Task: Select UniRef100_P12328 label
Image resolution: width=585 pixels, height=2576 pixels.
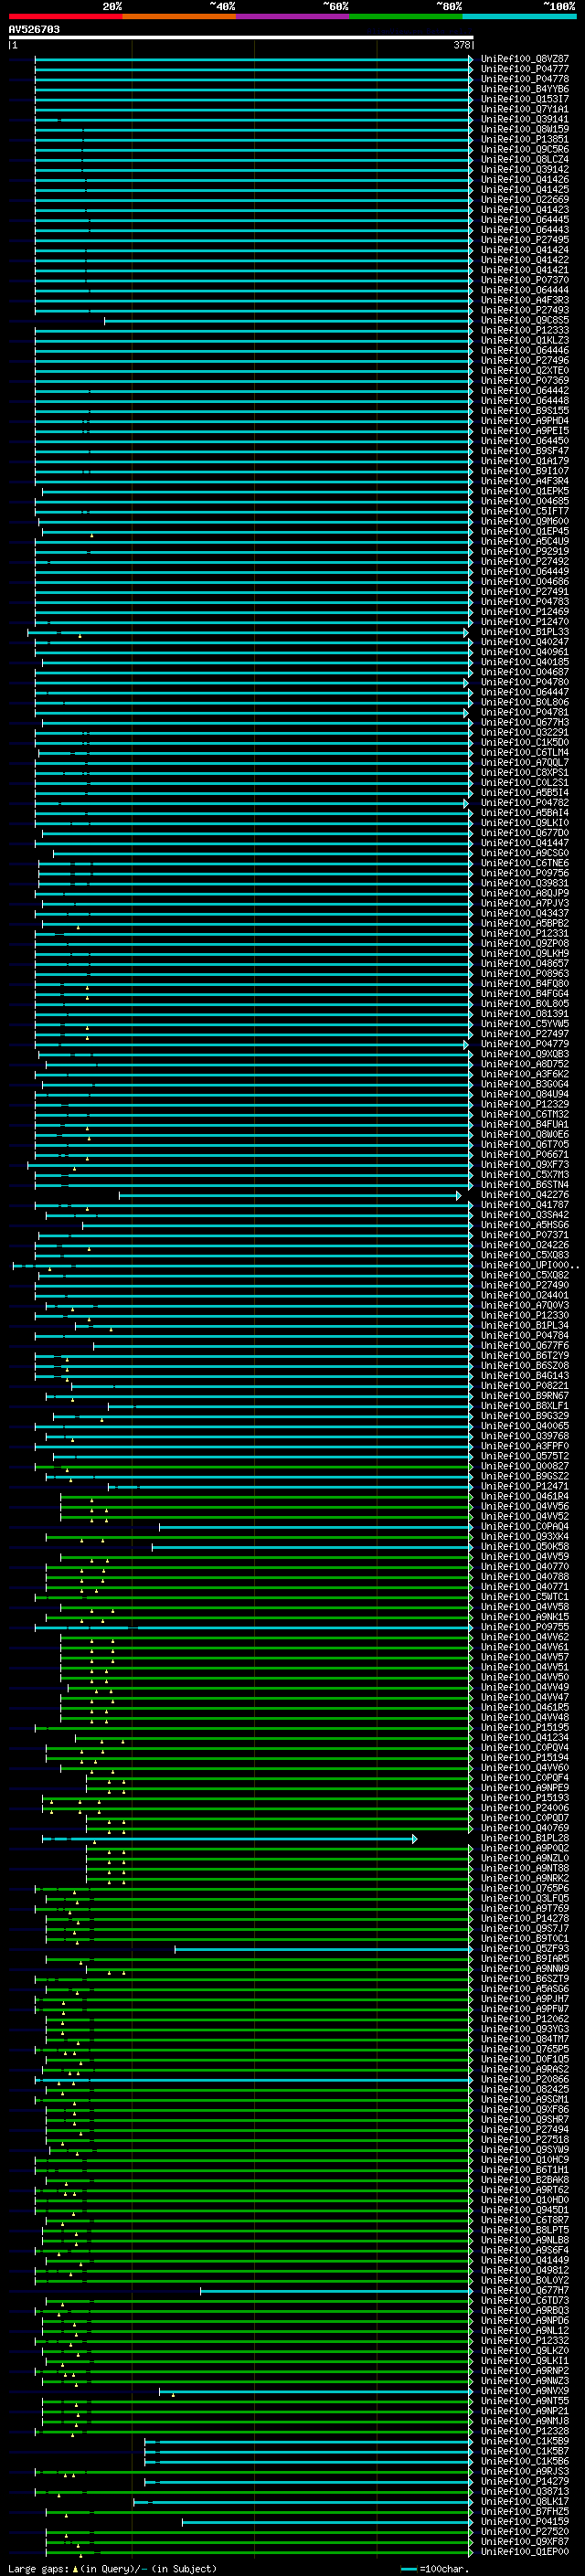Action: [524, 2432]
